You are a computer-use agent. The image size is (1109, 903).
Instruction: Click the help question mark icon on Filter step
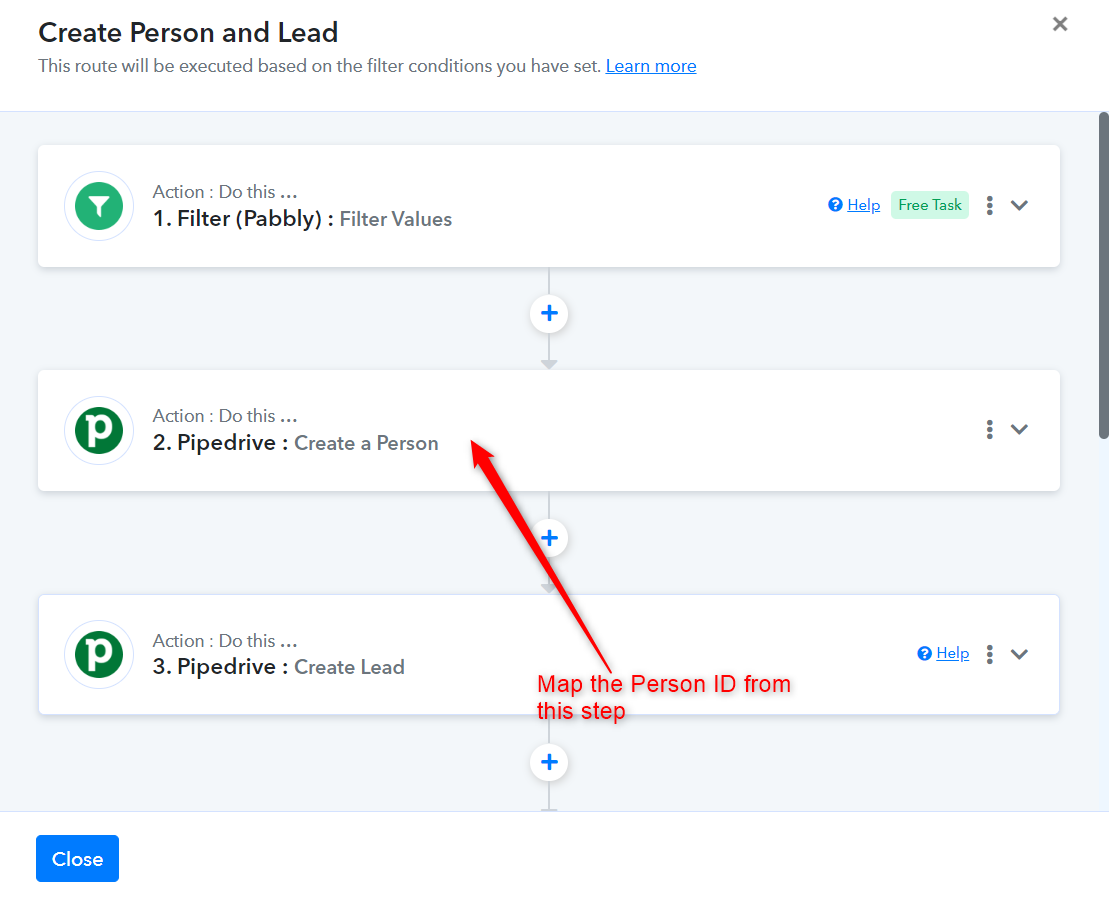[x=835, y=204]
